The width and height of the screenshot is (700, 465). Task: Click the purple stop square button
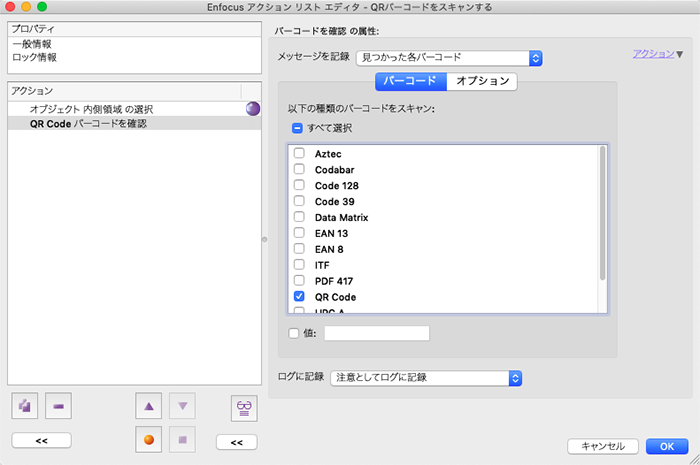(x=182, y=440)
